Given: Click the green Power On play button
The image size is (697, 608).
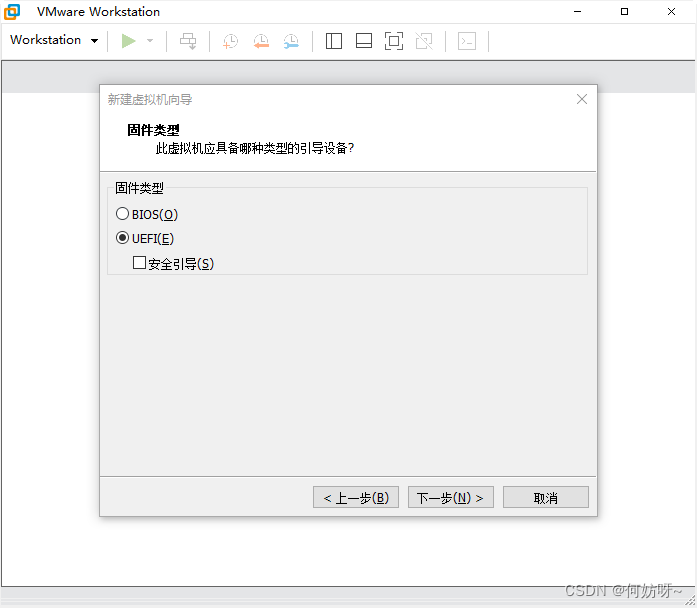Looking at the screenshot, I should [128, 41].
